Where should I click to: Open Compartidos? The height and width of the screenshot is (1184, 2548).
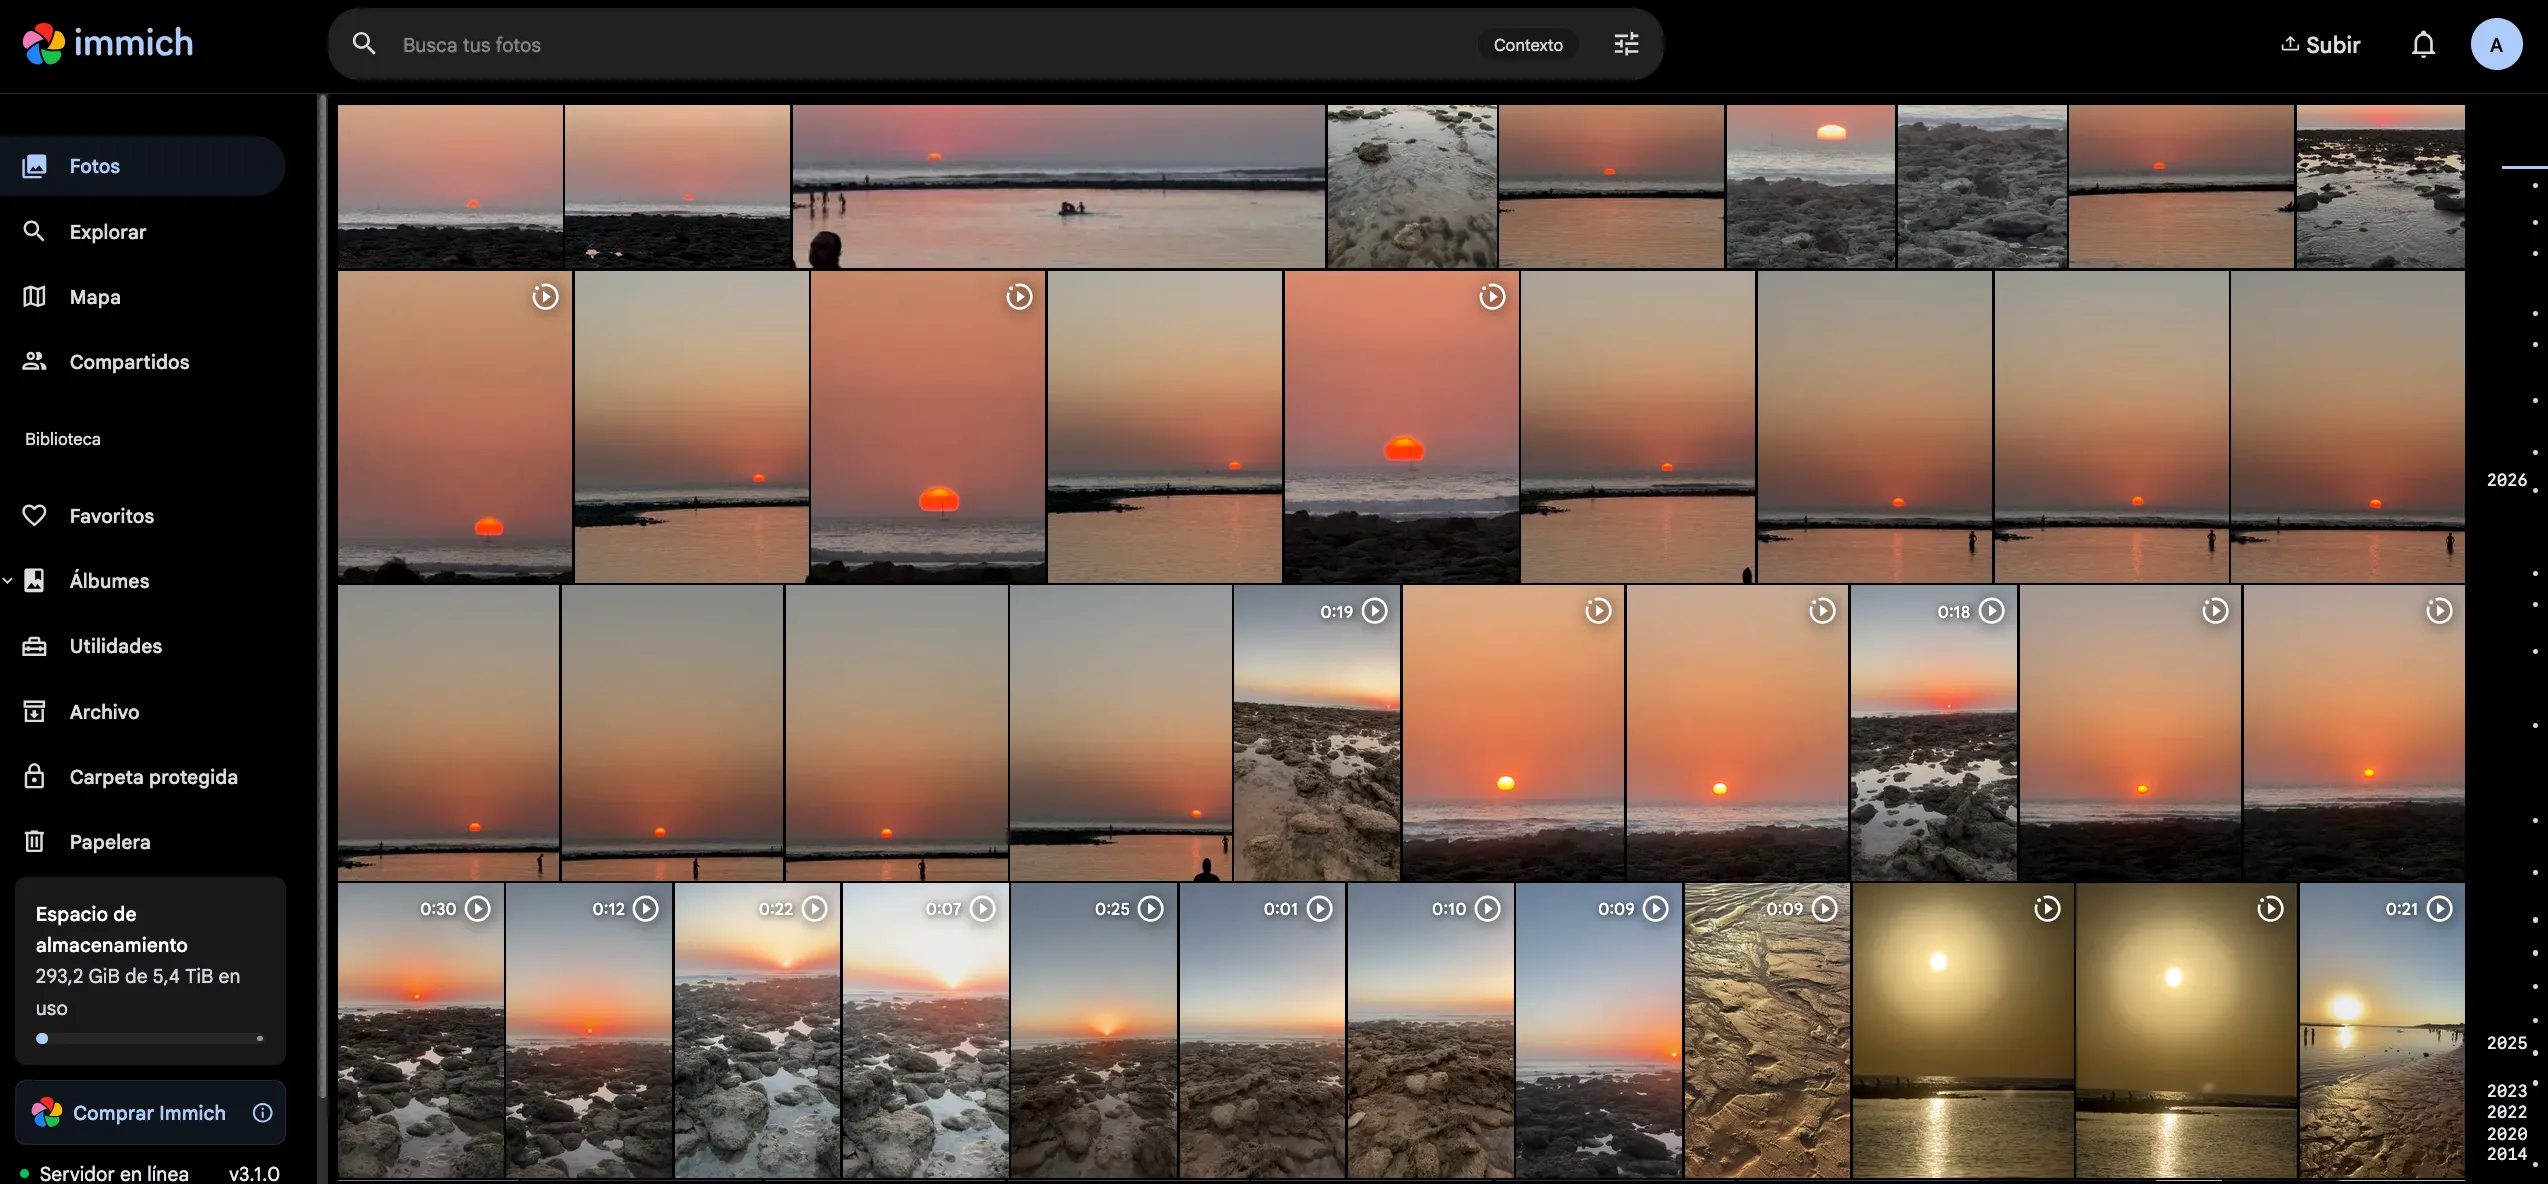point(143,361)
